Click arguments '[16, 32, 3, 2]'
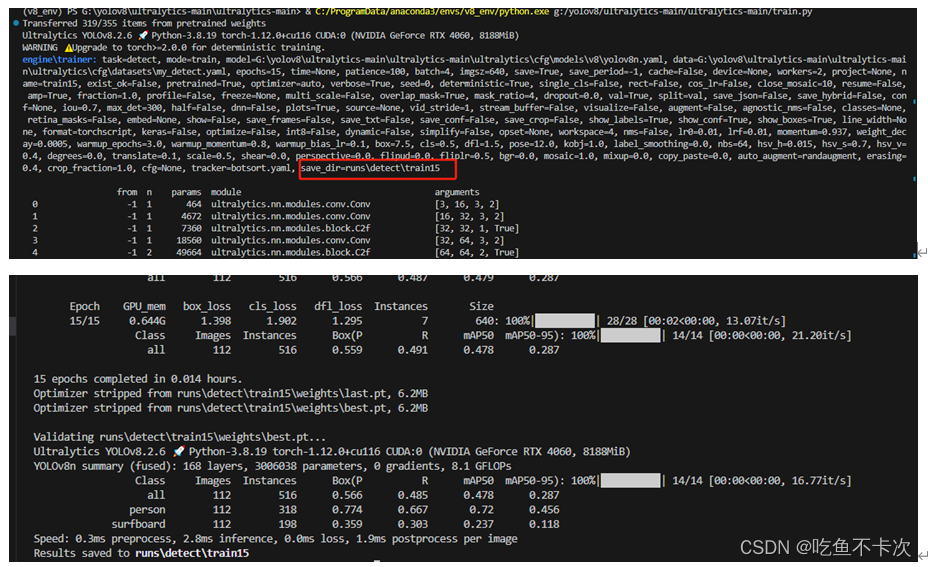Viewport: 928px width, 567px height. pos(469,217)
